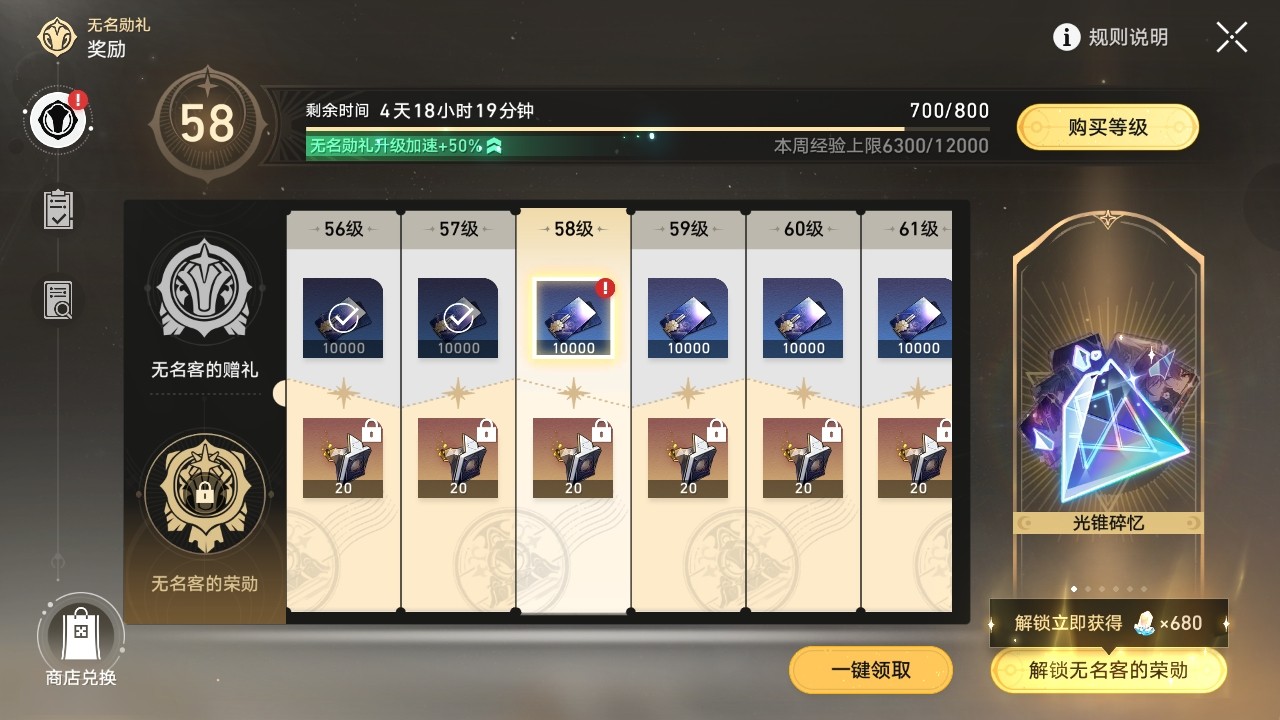Click the 解锁无名客的荣勋 unlock button
Image resolution: width=1280 pixels, height=720 pixels.
pos(1108,670)
